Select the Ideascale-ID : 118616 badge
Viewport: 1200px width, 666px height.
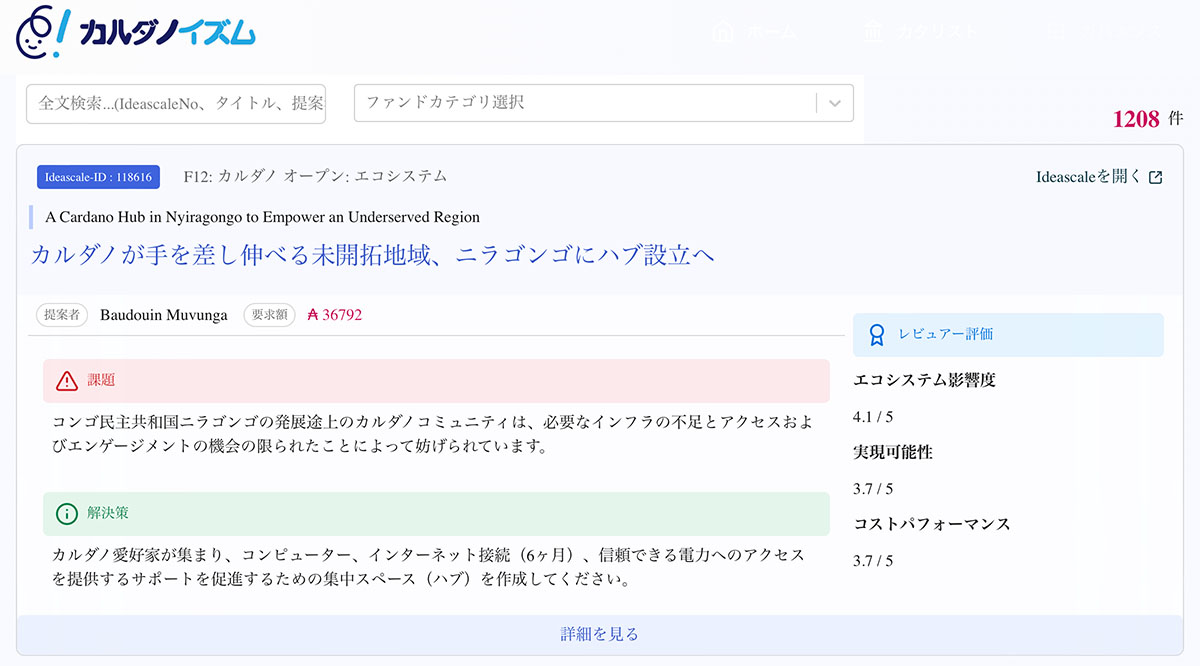coord(98,177)
